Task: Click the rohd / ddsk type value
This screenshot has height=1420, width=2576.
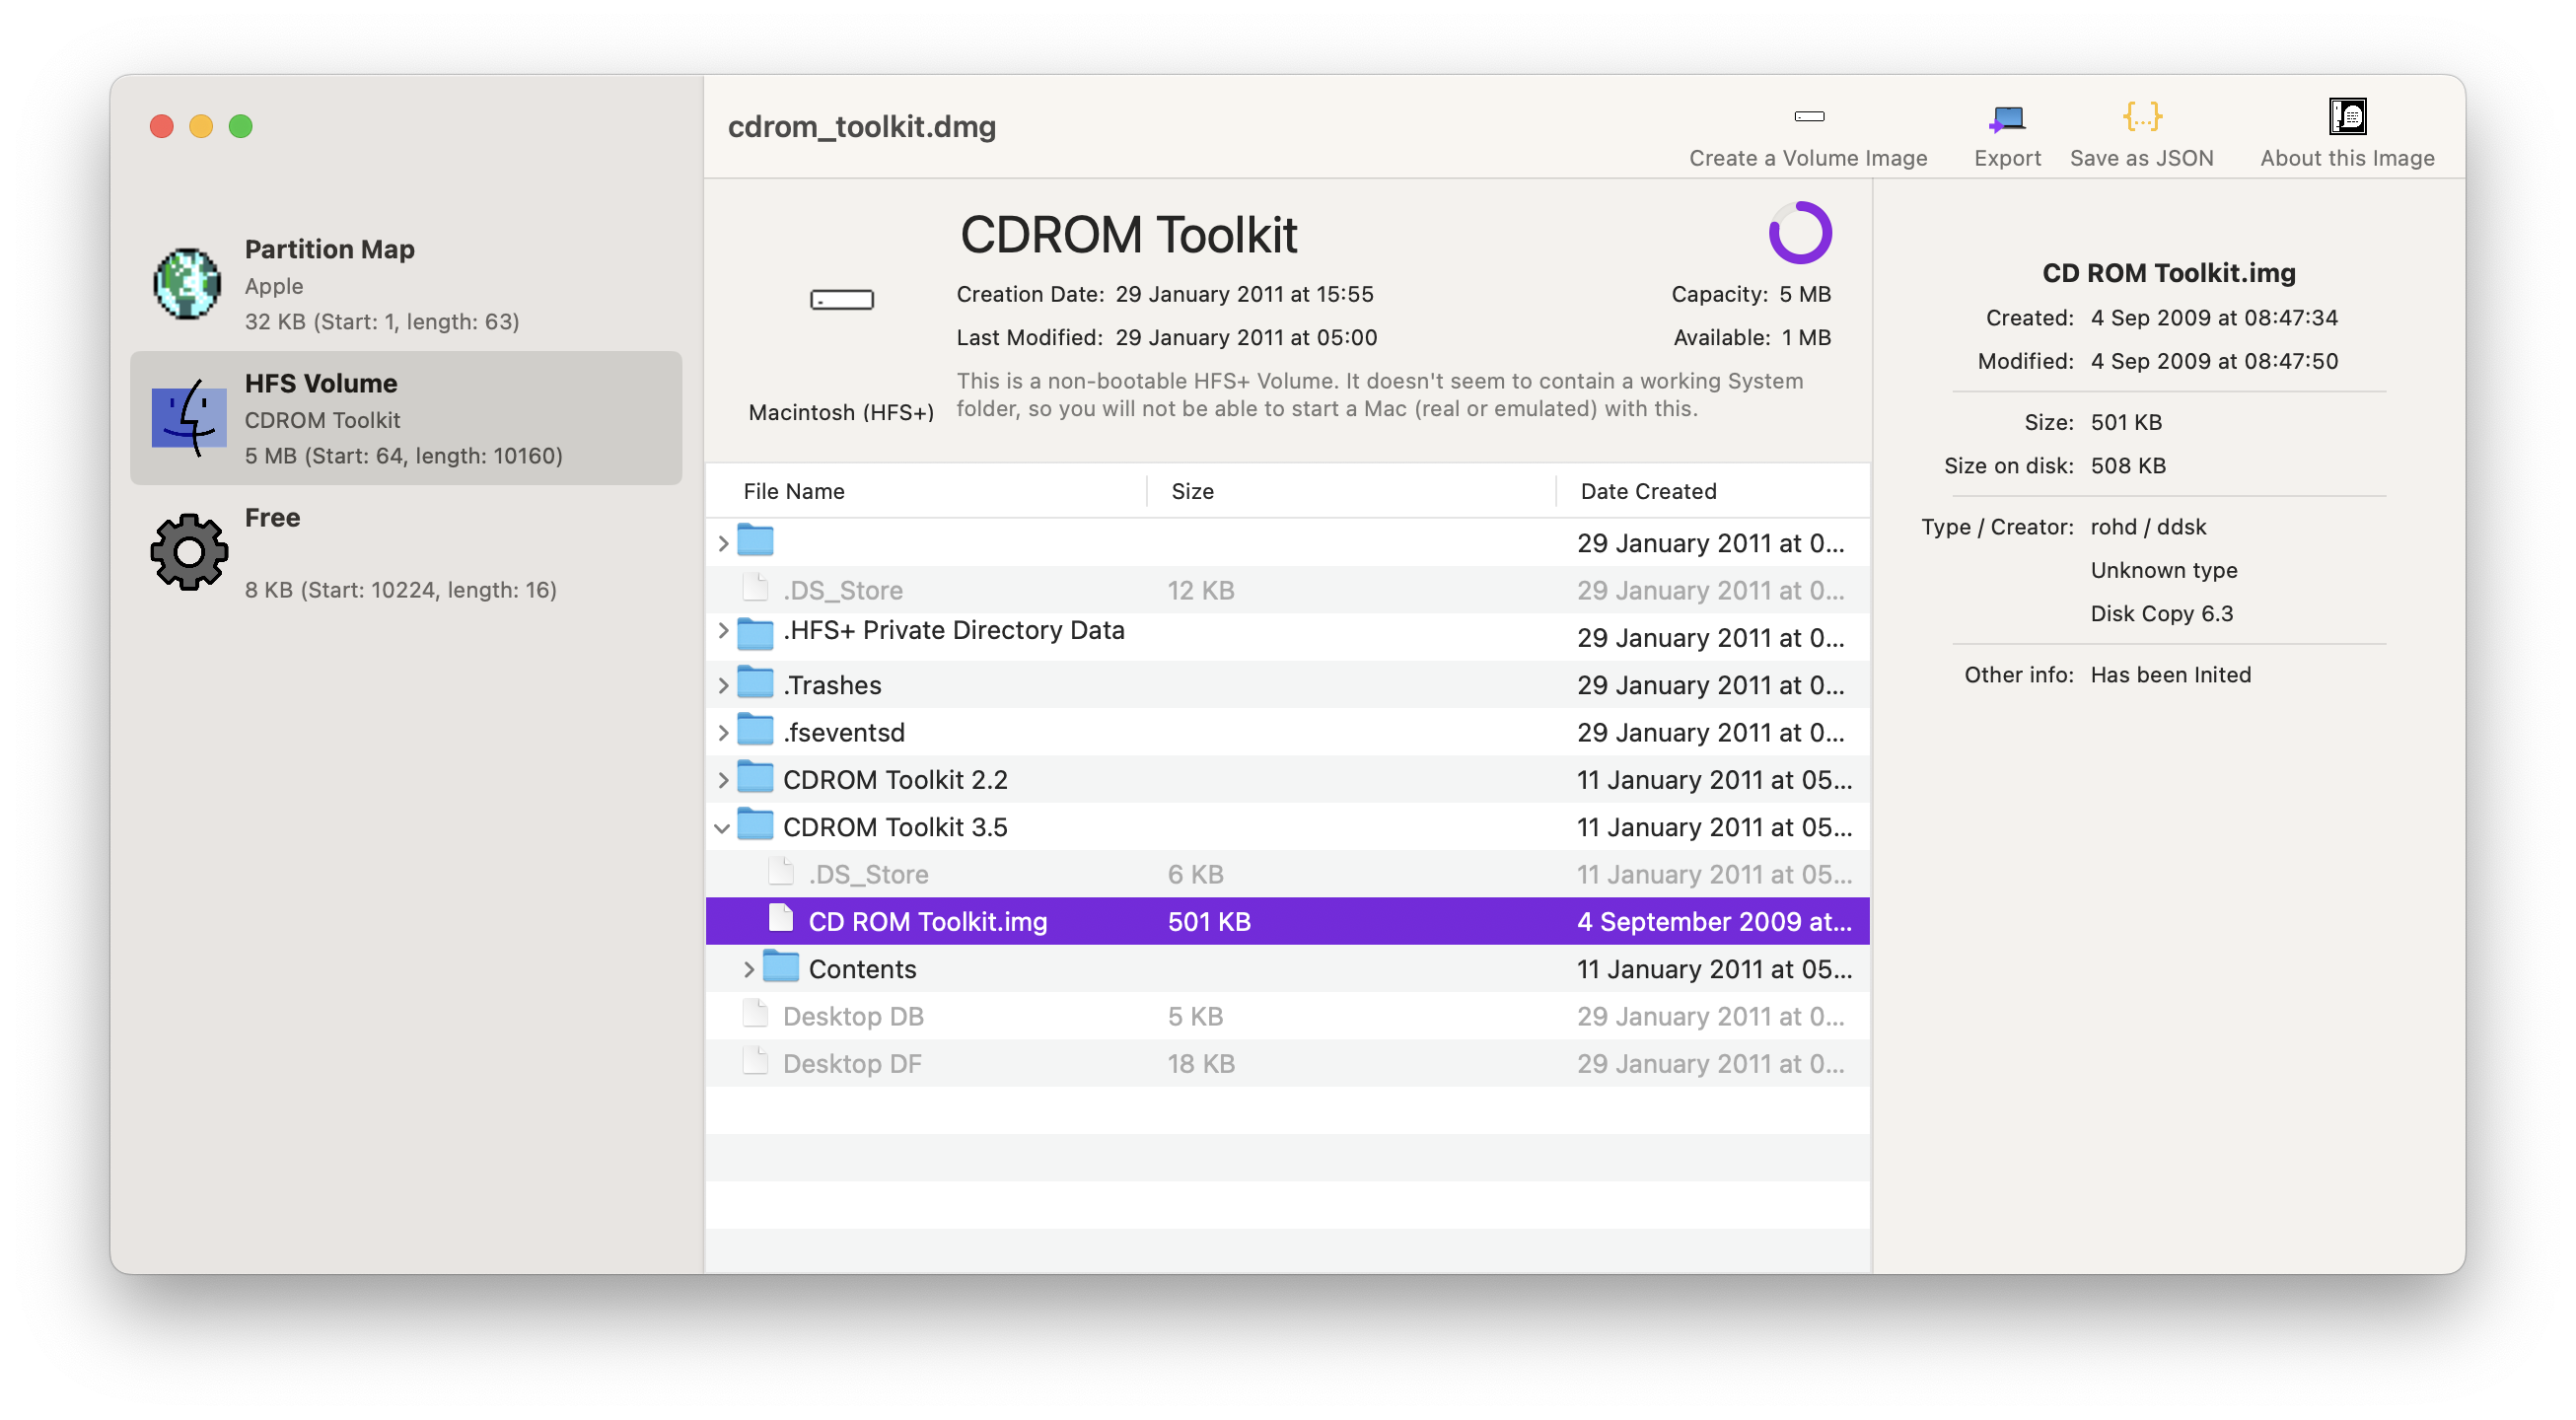Action: 2148,526
